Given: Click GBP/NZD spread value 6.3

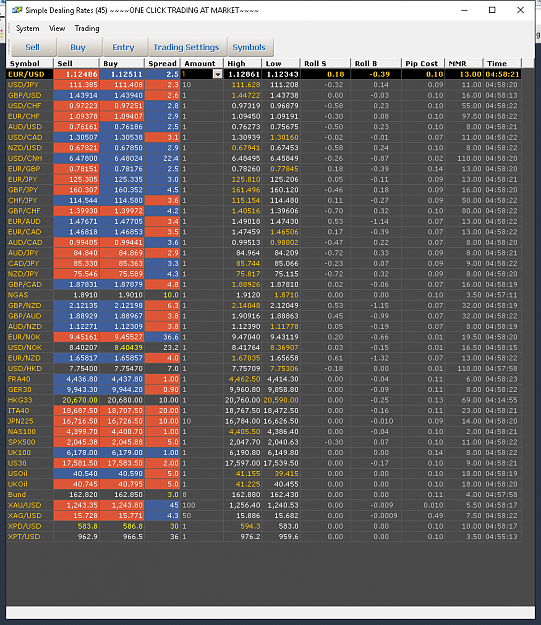Looking at the screenshot, I should 162,305.
